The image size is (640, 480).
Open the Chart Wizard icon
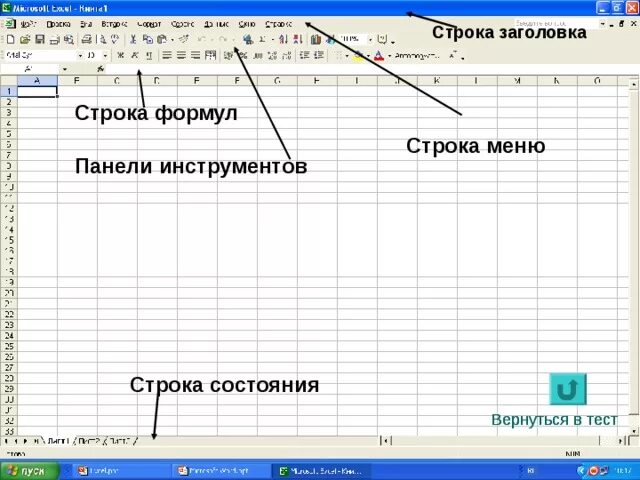(x=316, y=40)
